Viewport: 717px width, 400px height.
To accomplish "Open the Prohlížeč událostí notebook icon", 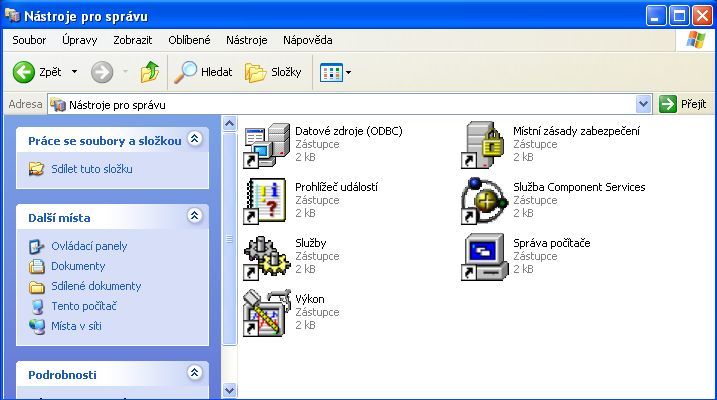I will click(265, 201).
